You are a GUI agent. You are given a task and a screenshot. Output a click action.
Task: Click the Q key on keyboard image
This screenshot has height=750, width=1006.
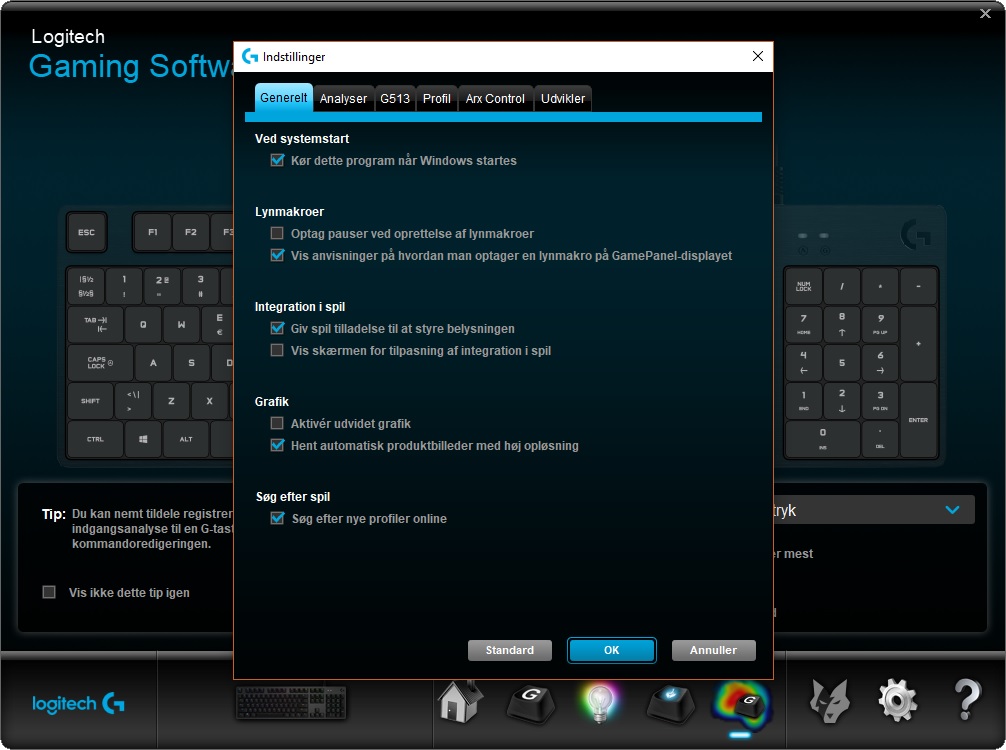click(x=143, y=325)
